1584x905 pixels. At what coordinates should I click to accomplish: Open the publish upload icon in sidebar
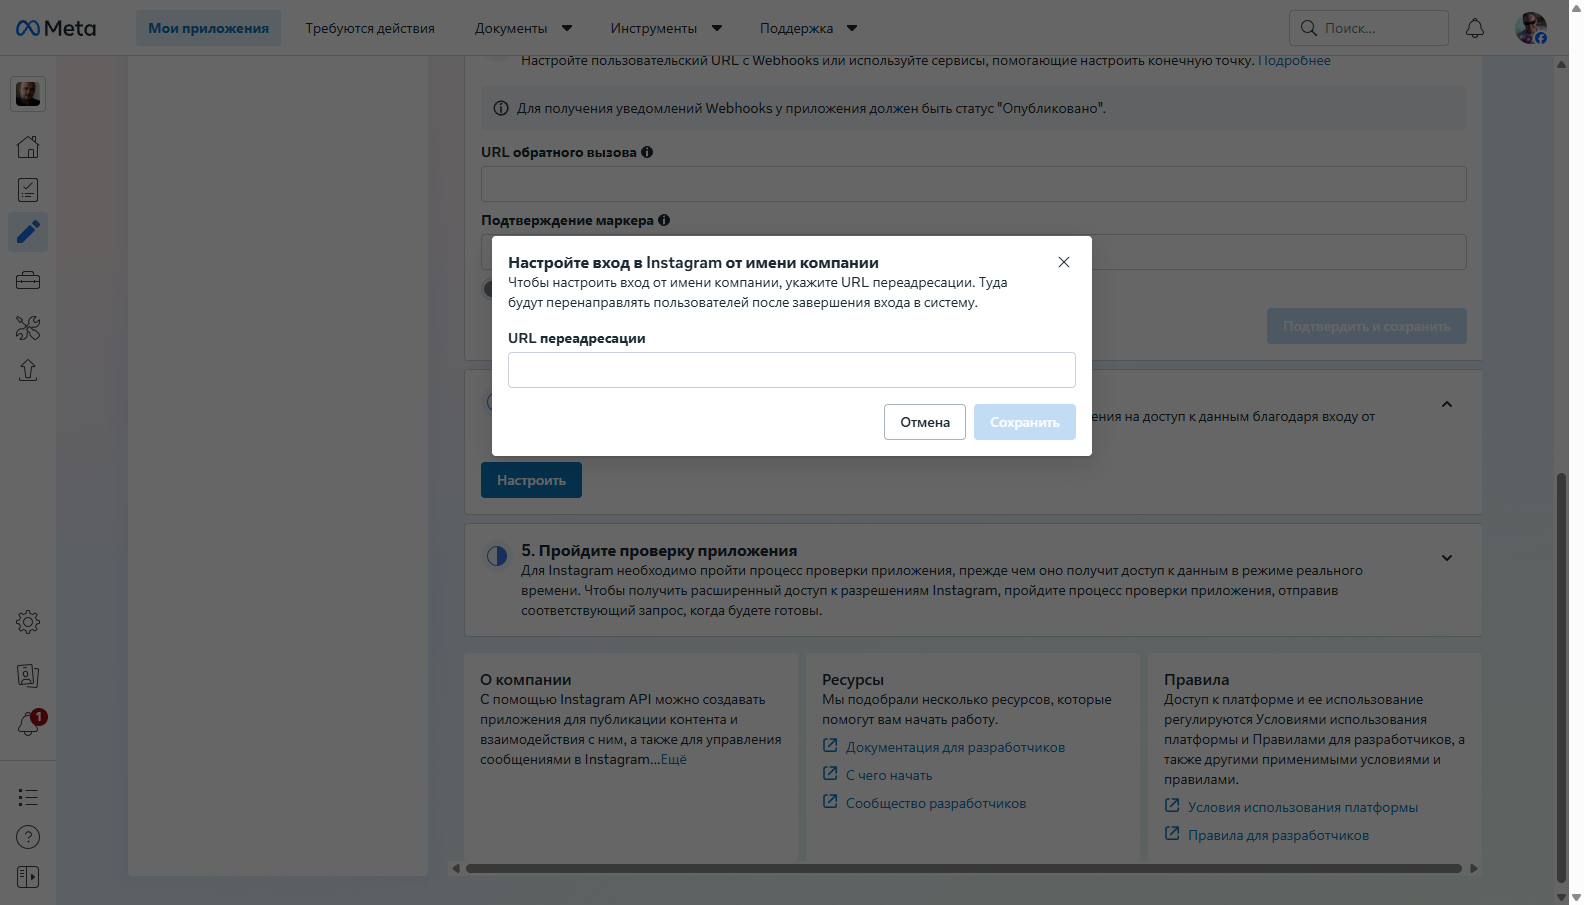[x=28, y=370]
